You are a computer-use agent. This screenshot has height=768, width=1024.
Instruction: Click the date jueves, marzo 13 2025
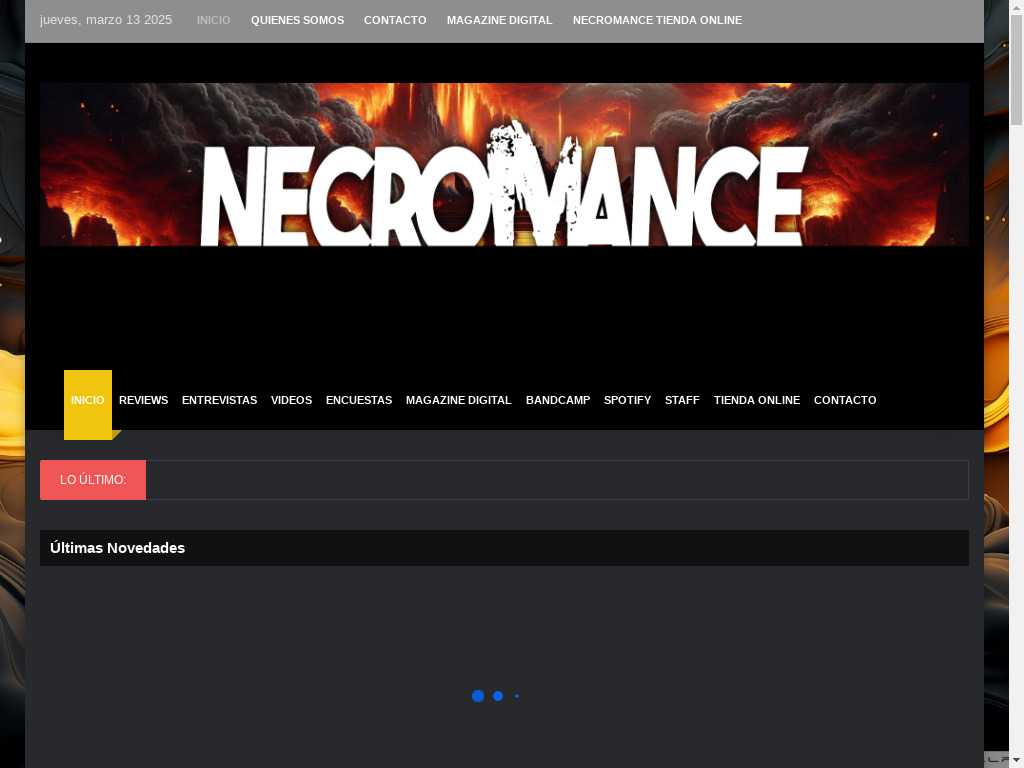pos(106,20)
